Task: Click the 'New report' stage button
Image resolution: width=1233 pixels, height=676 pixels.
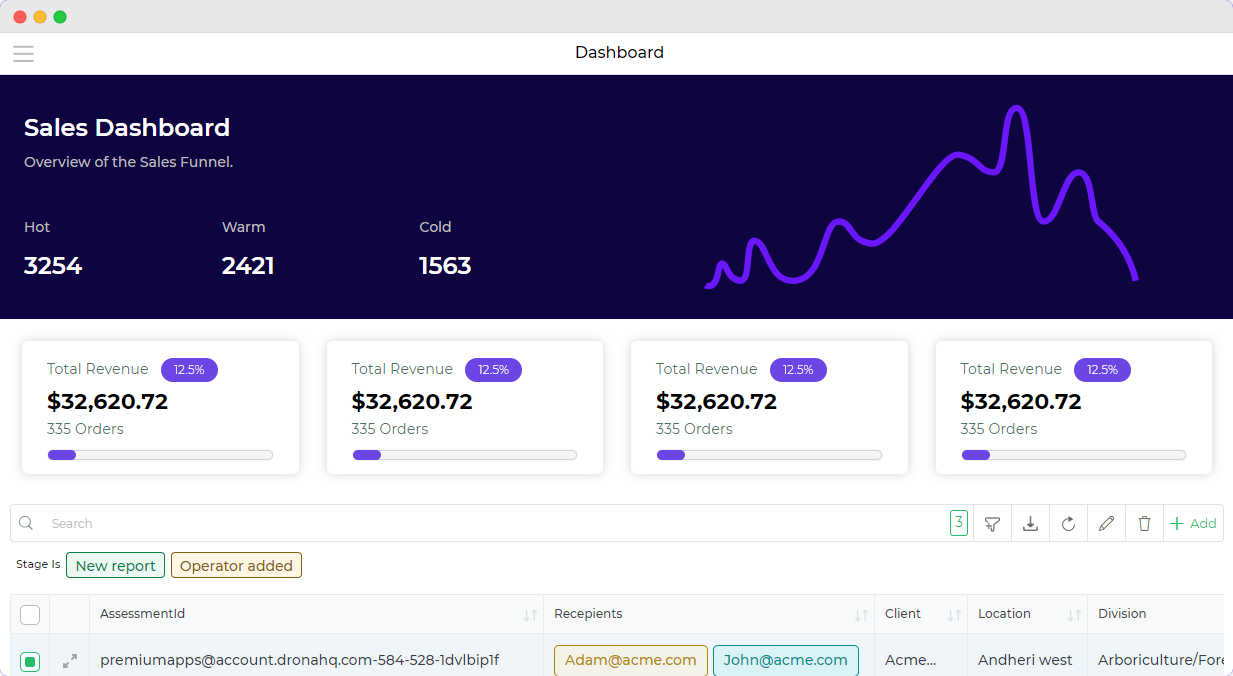Action: pyautogui.click(x=115, y=565)
